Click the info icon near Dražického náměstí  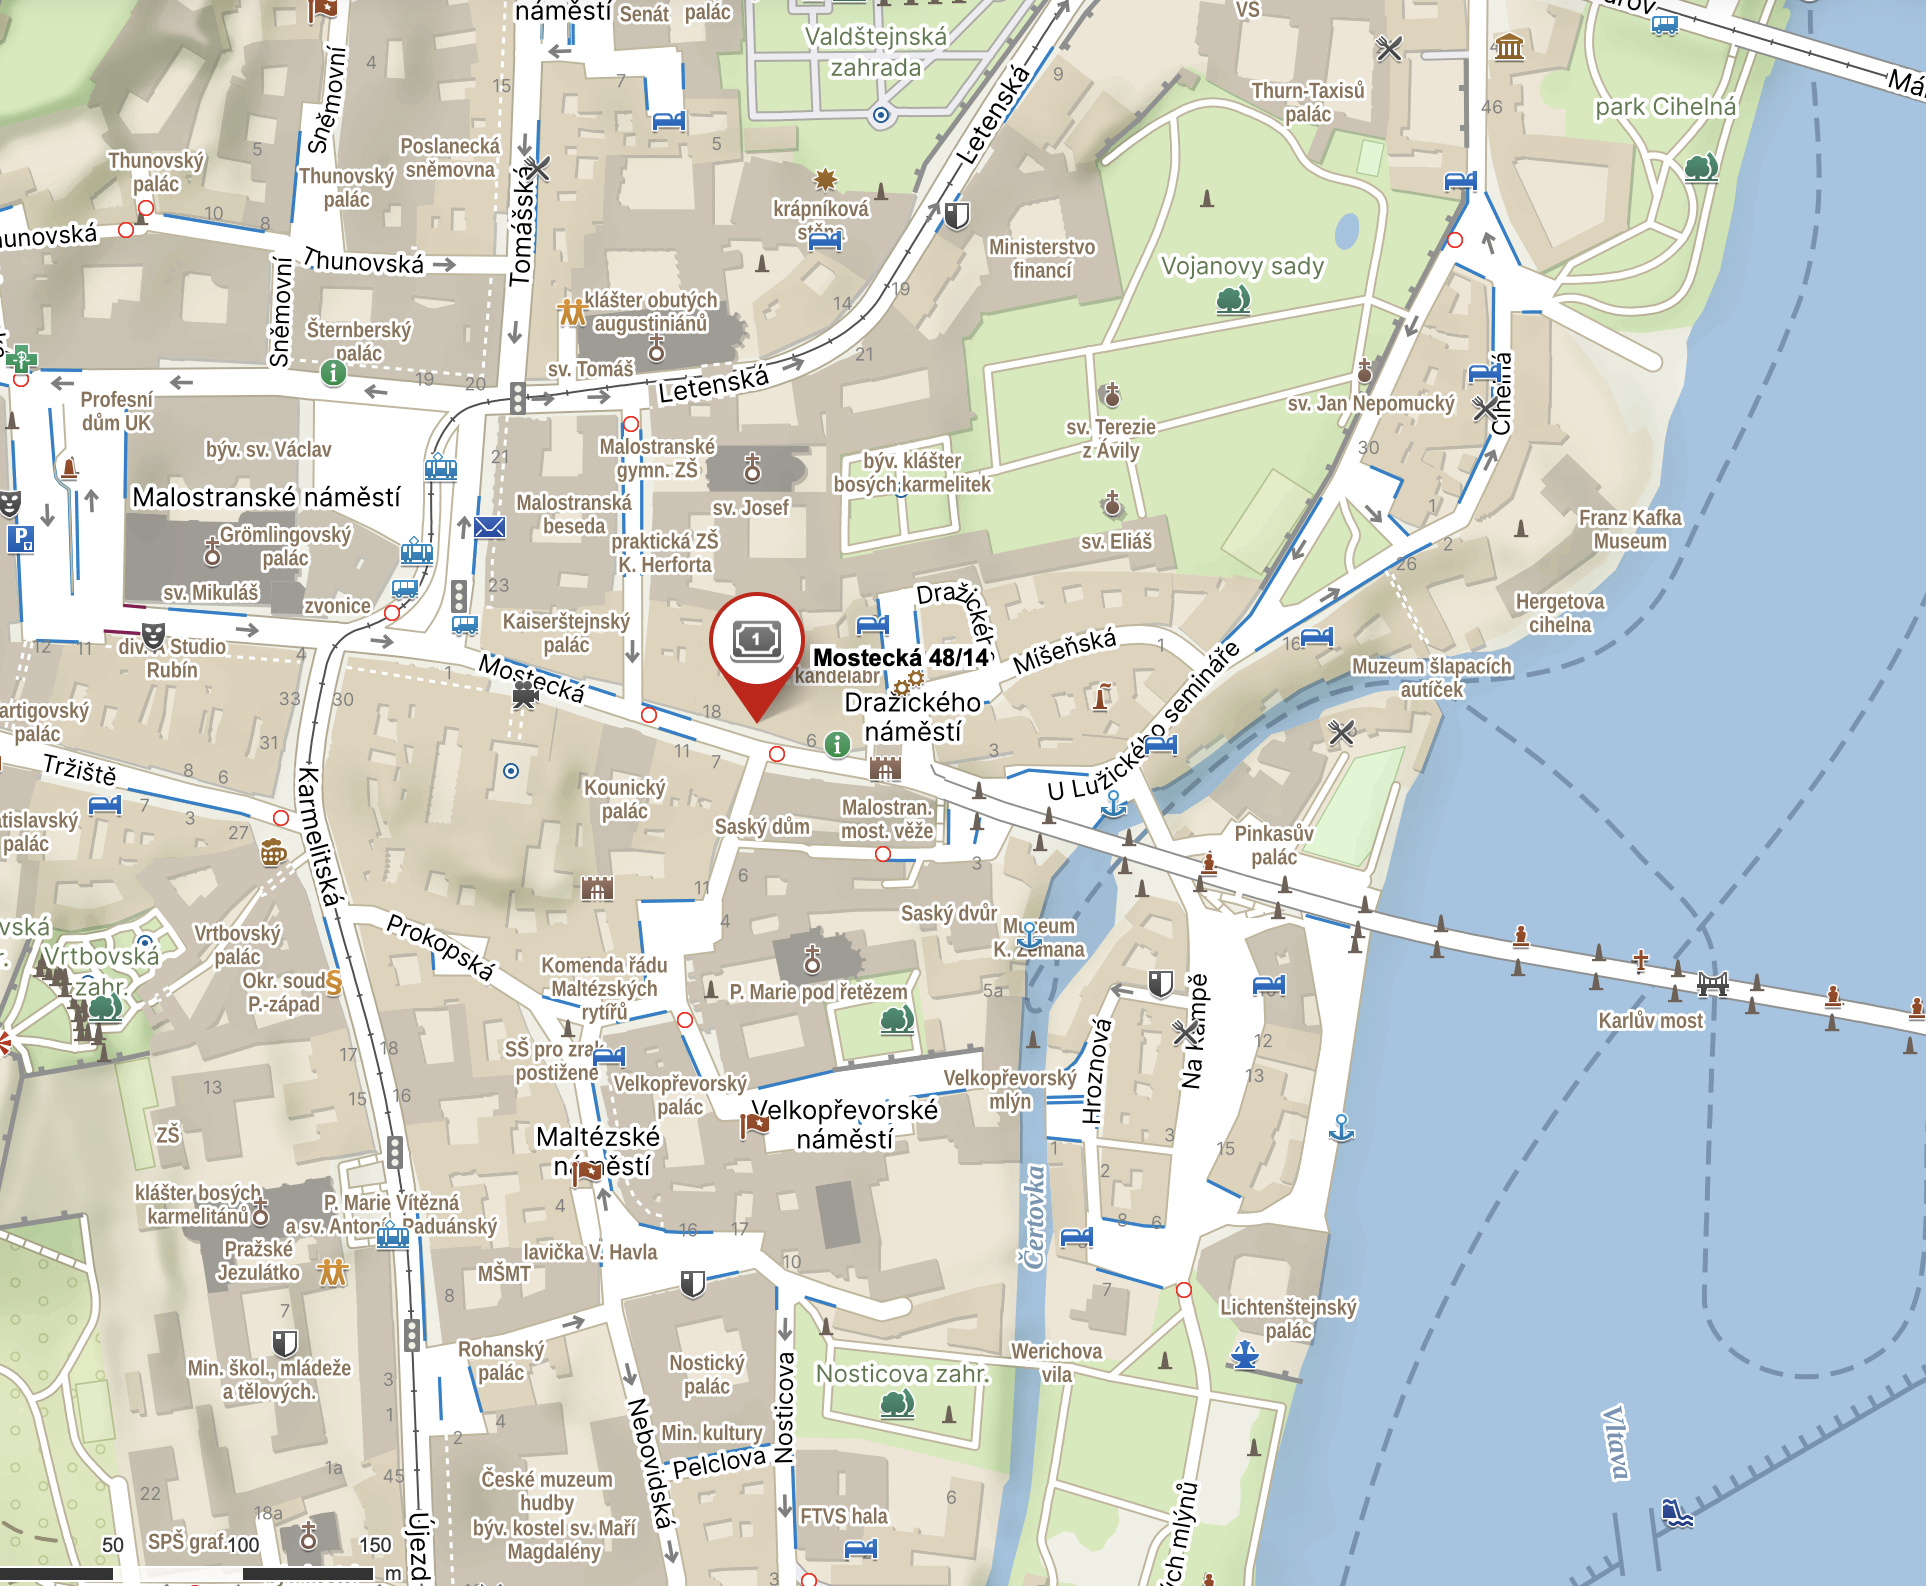[838, 744]
